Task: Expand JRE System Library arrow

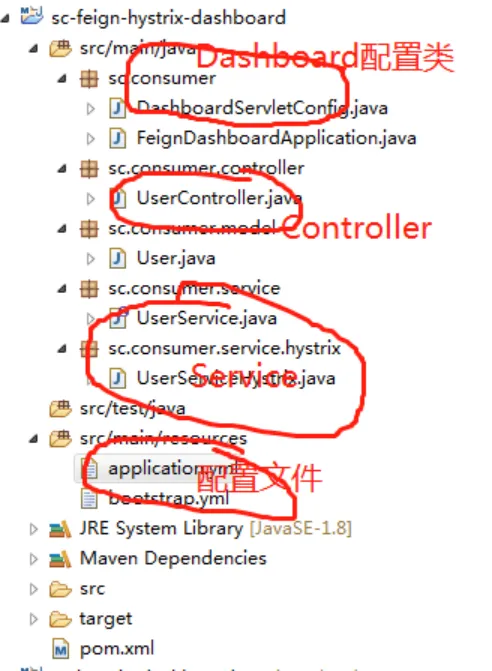Action: pos(33,529)
